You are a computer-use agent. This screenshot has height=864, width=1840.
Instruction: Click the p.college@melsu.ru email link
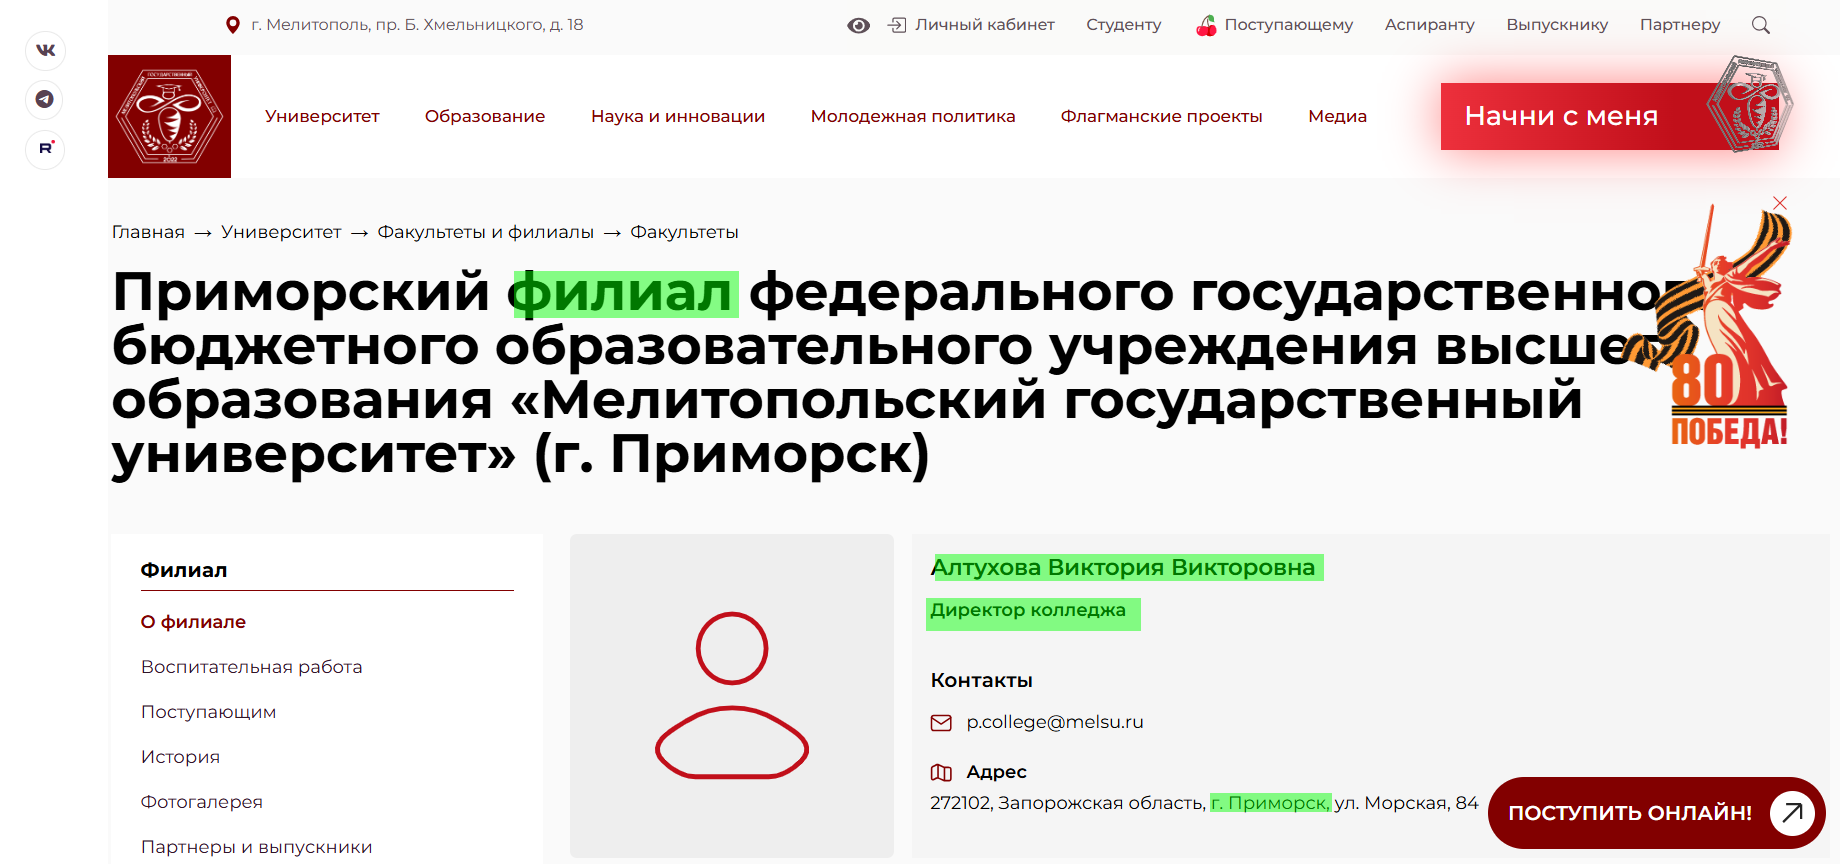click(x=1054, y=722)
